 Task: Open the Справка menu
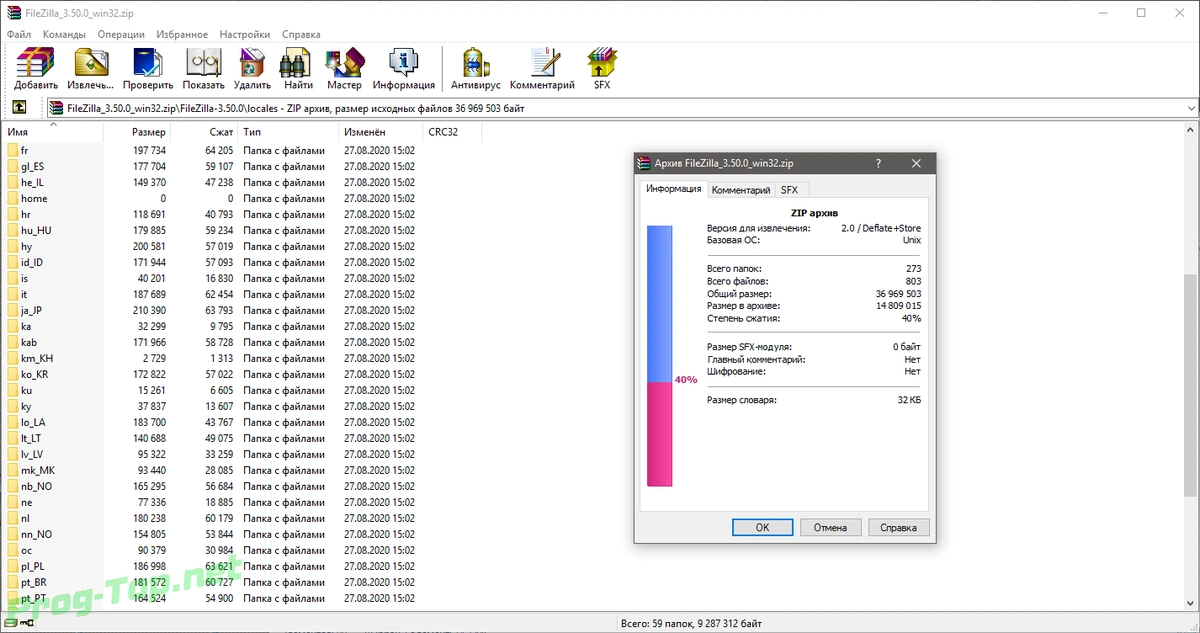pos(301,34)
